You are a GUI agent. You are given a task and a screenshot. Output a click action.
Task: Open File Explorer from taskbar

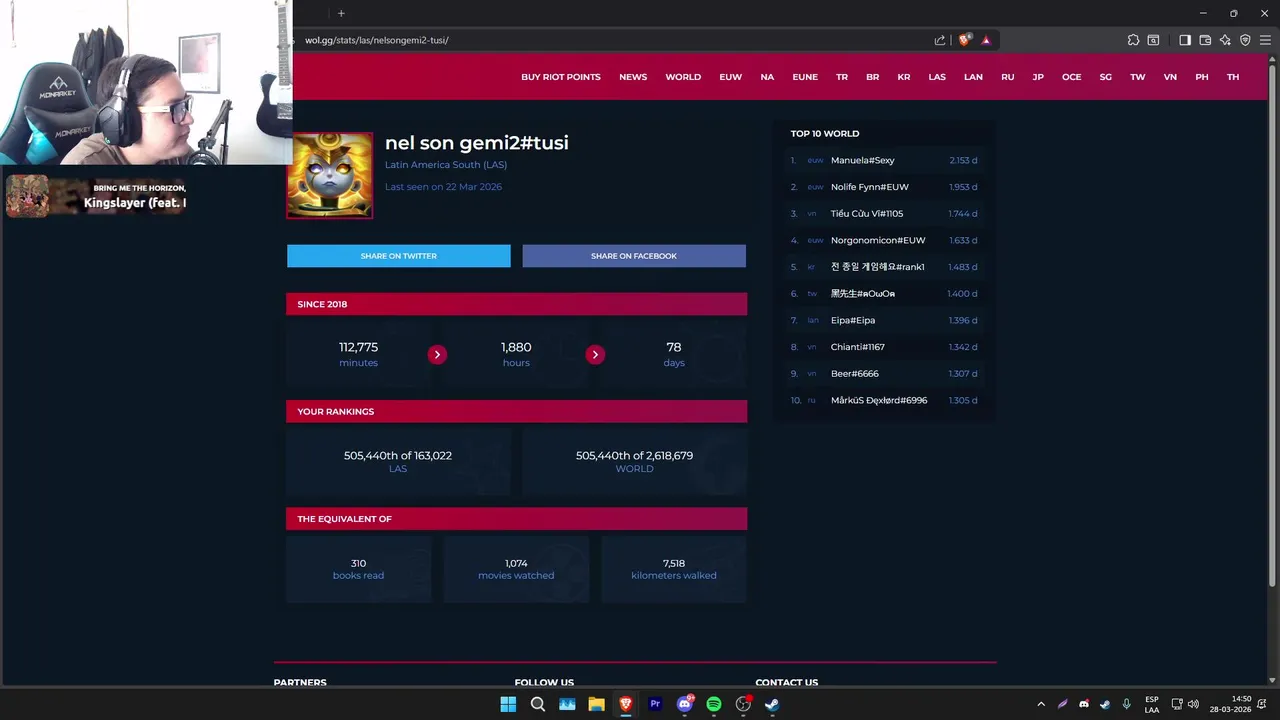(596, 704)
